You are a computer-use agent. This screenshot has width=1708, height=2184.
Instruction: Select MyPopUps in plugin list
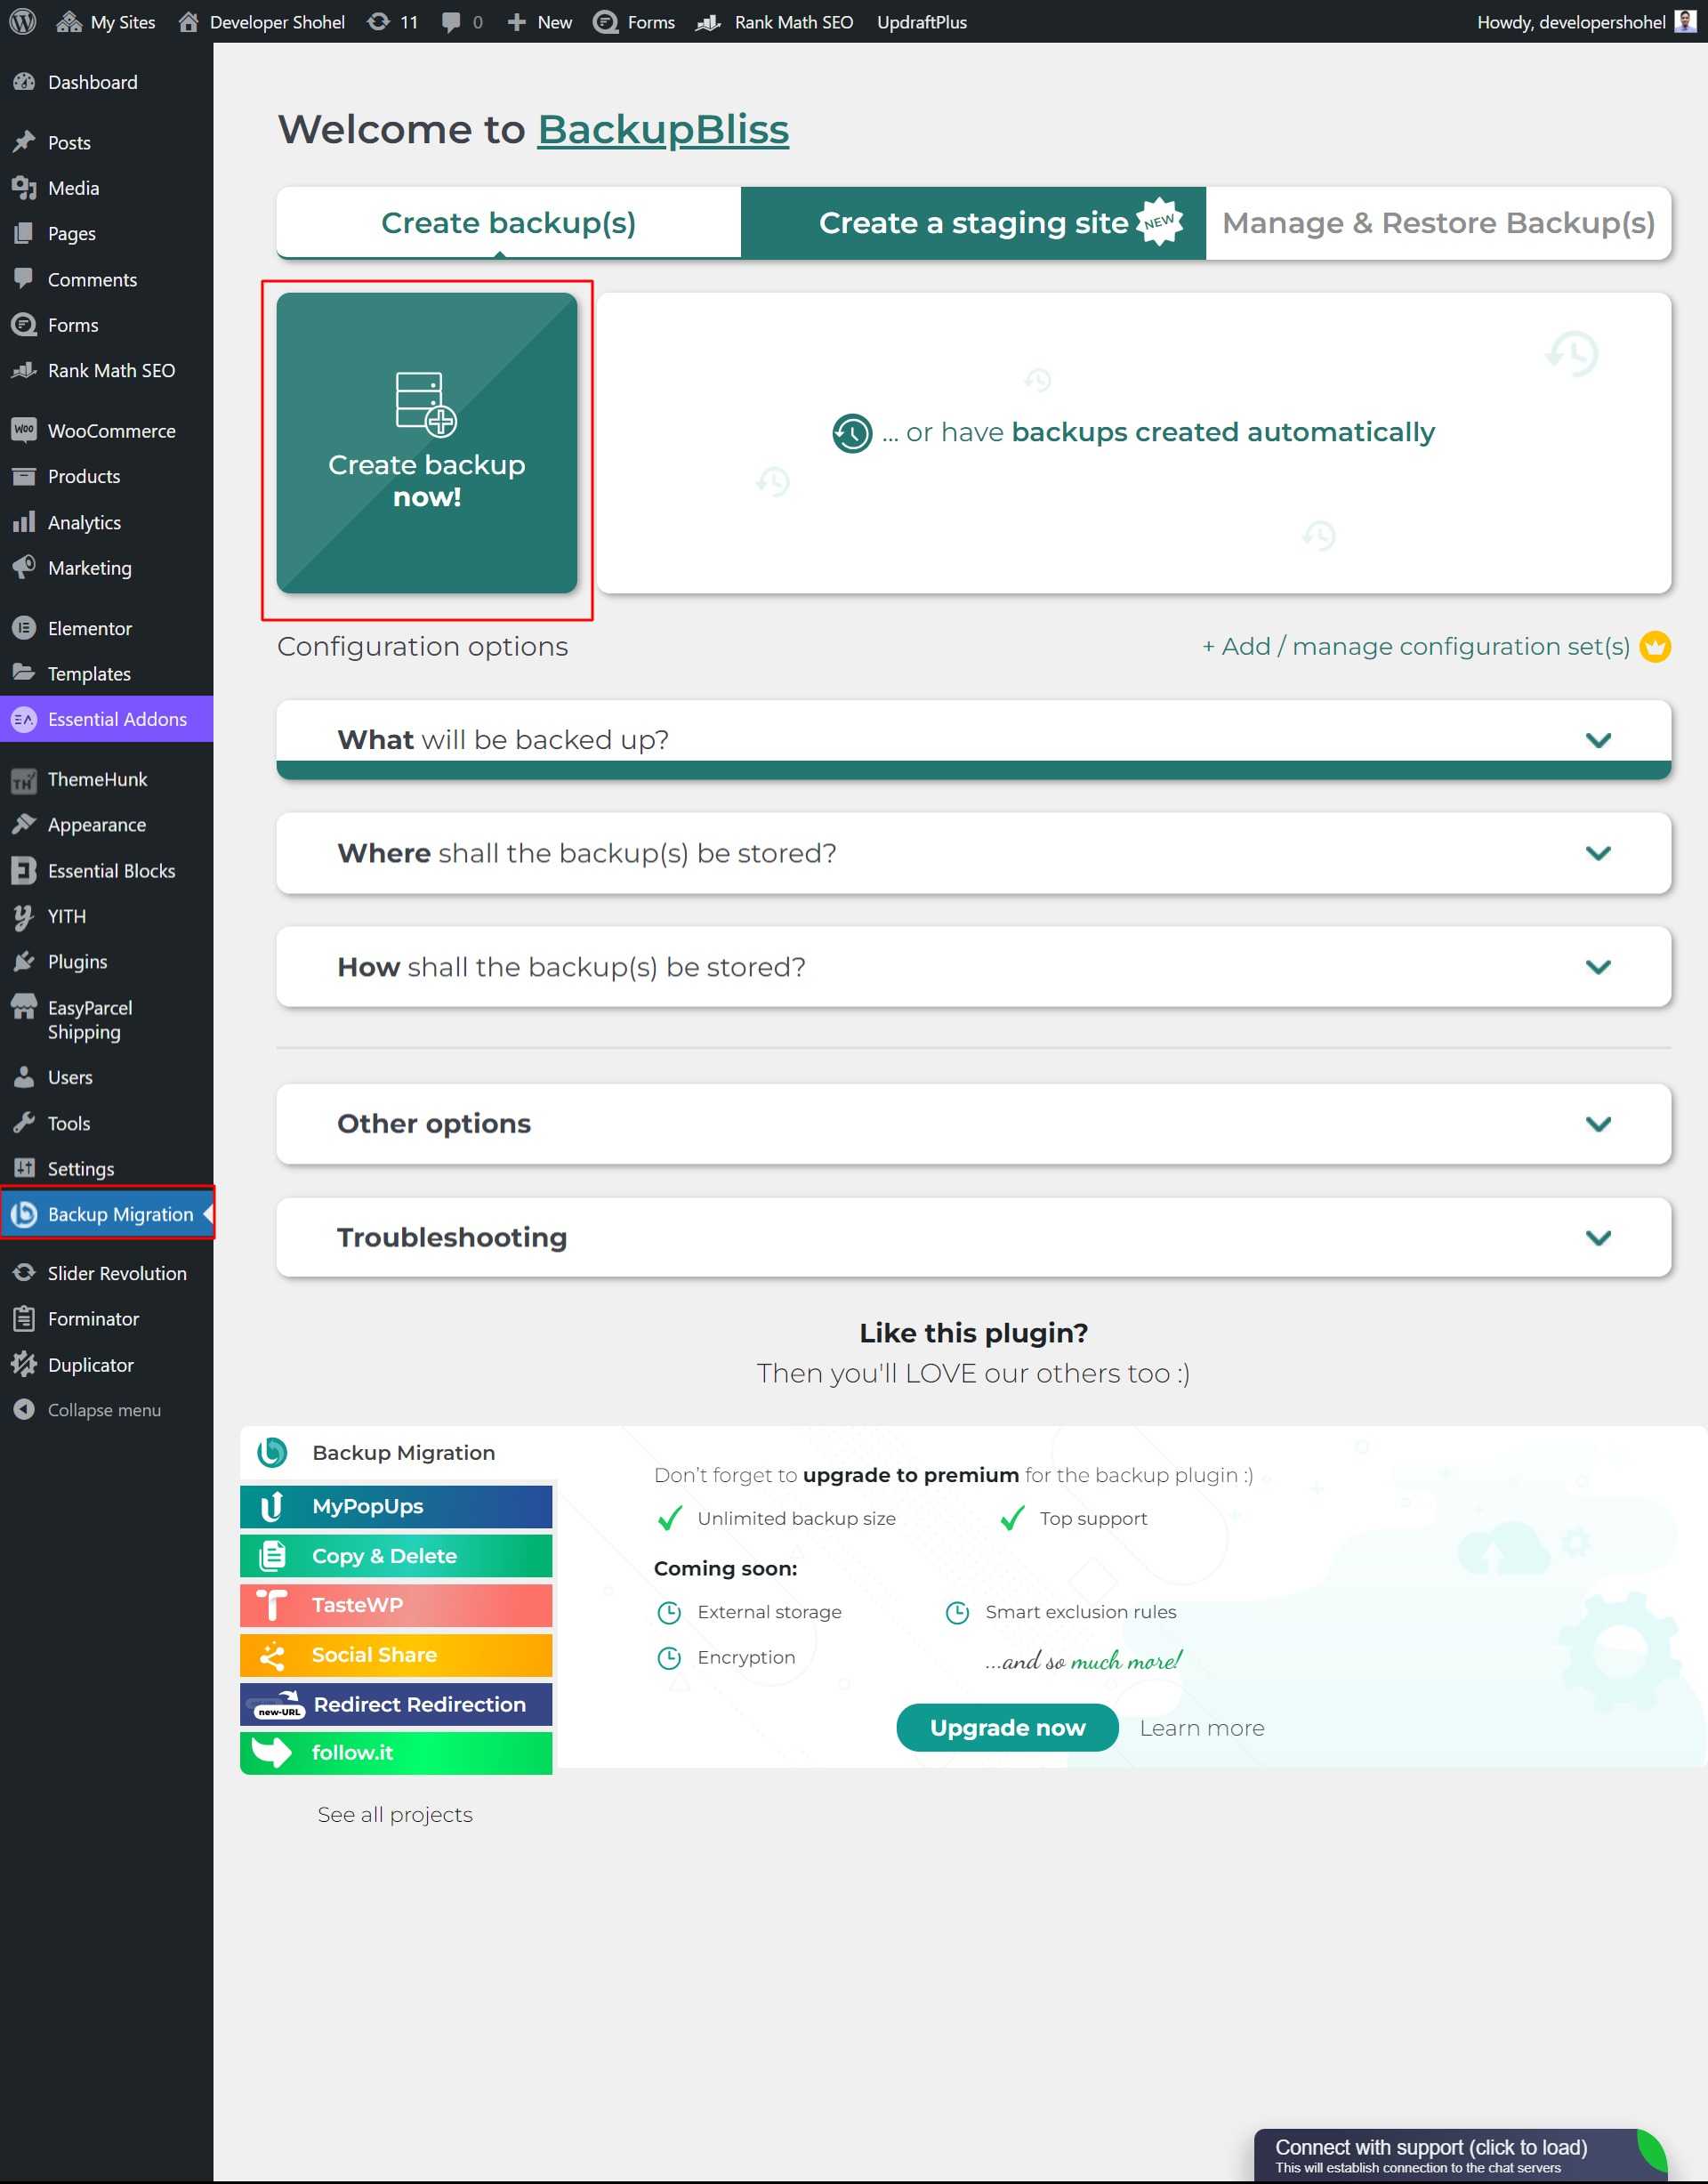(x=396, y=1506)
